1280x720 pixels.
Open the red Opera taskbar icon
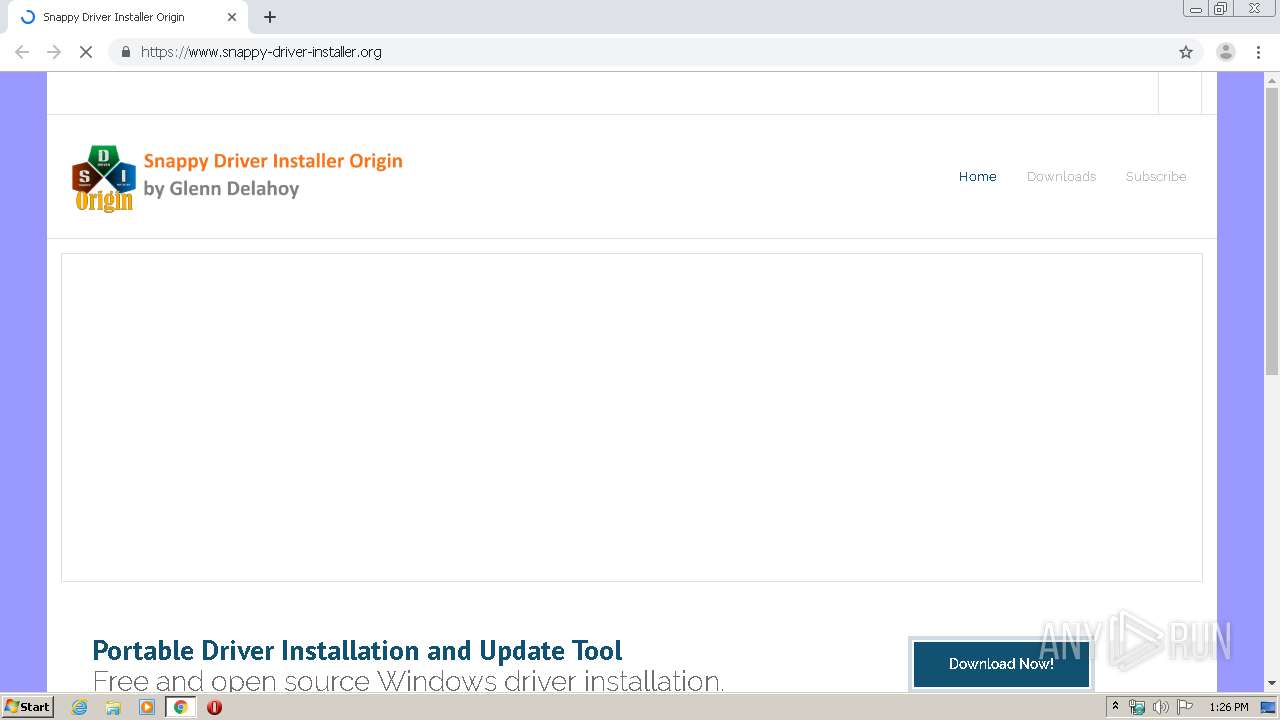[x=214, y=707]
